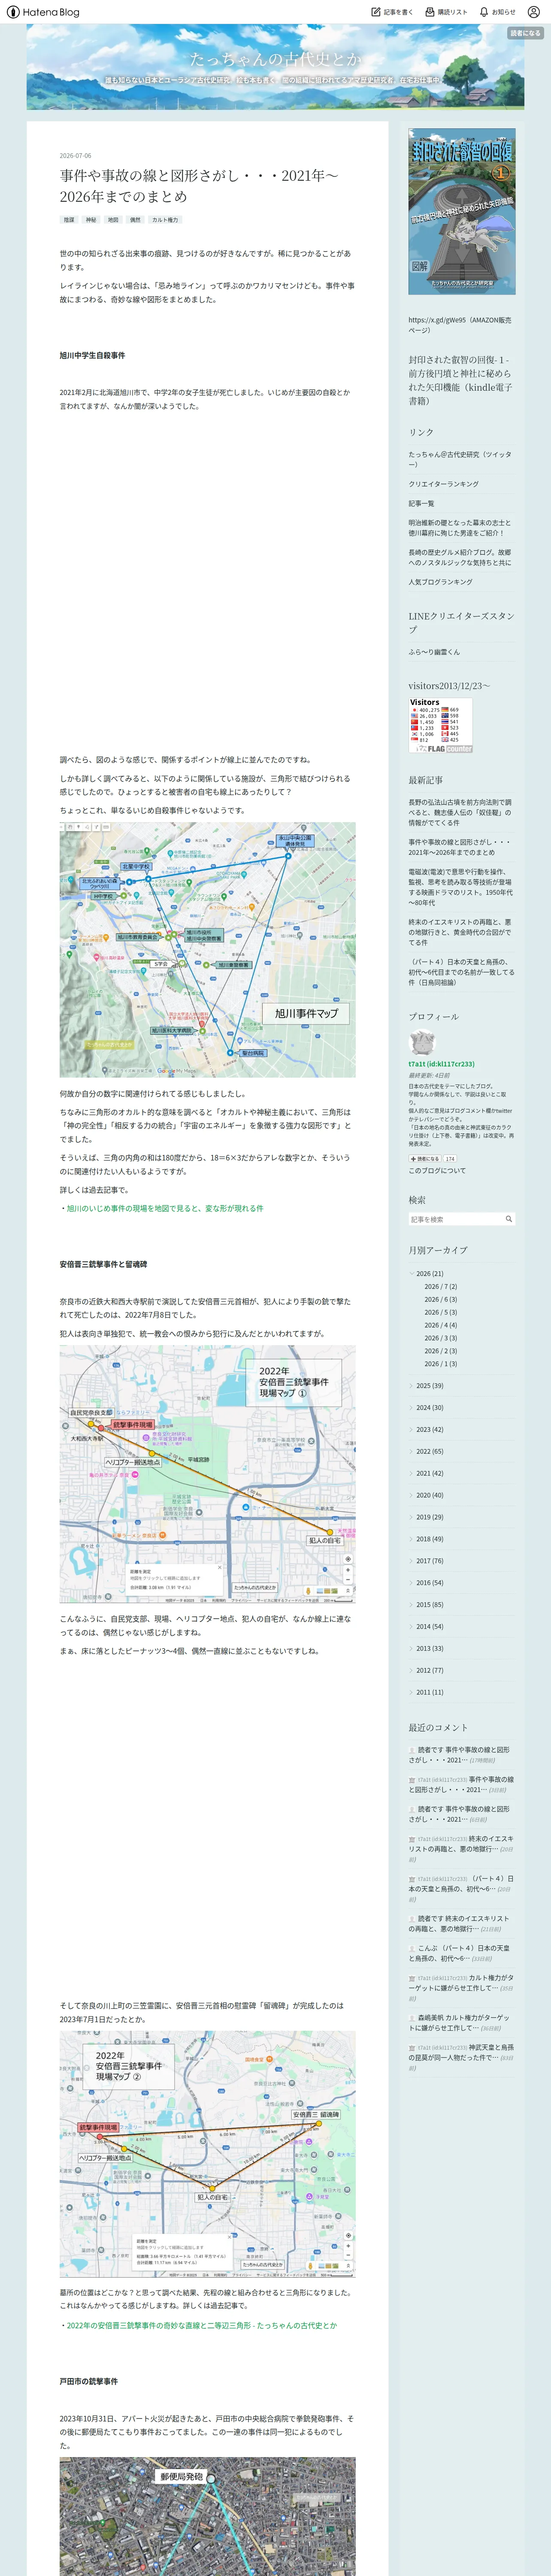551x2576 pixels.
Task: Expand the 2014 (54) archive year
Action: pos(412,1627)
